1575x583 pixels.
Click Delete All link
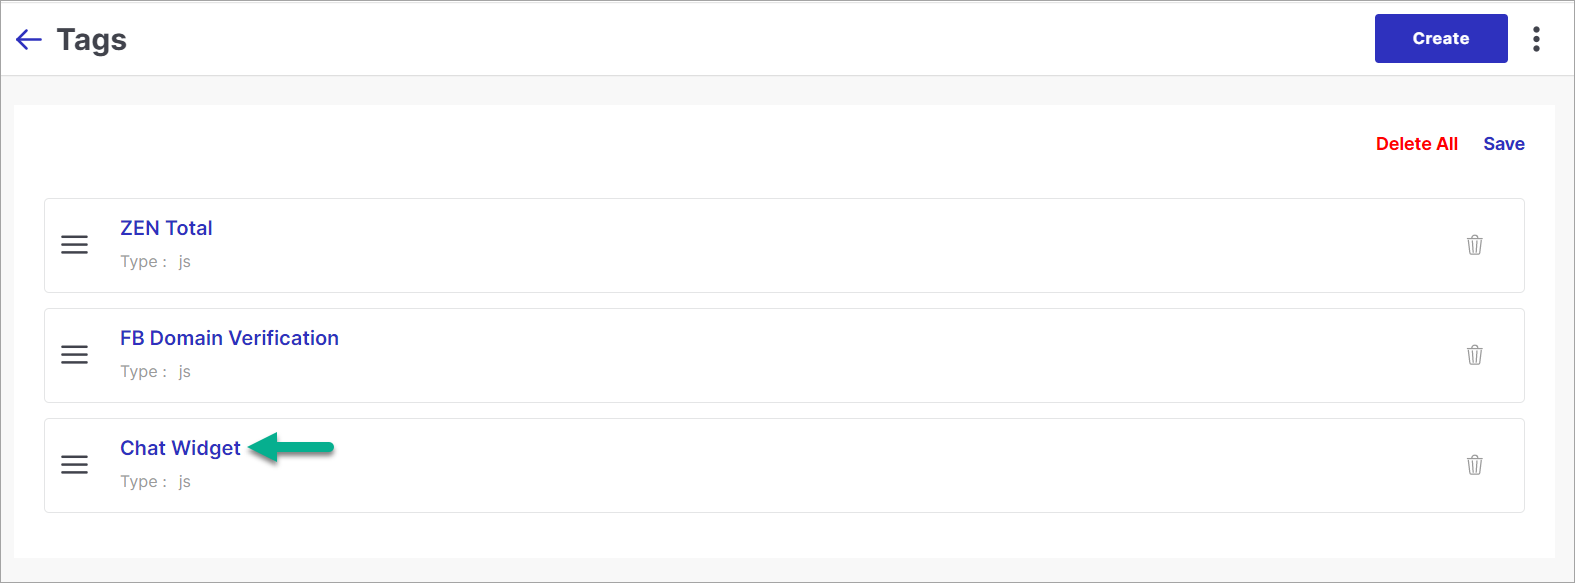click(1417, 144)
